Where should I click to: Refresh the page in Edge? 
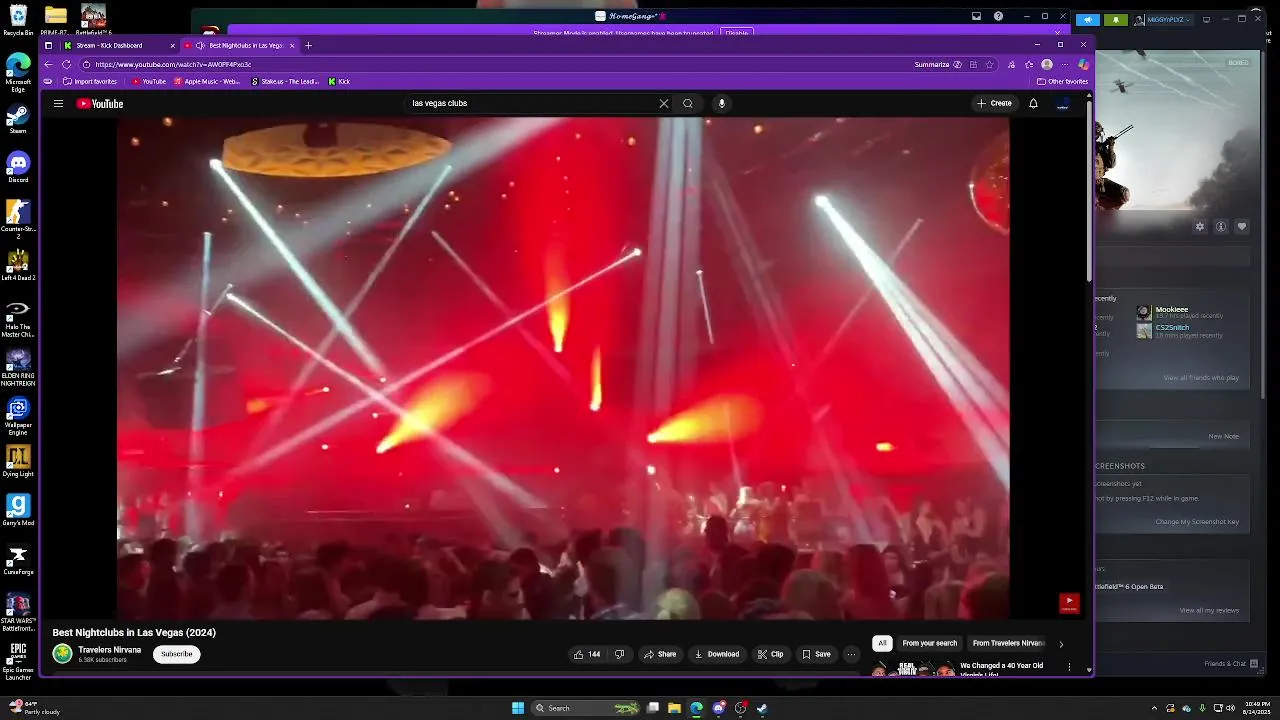click(66, 64)
